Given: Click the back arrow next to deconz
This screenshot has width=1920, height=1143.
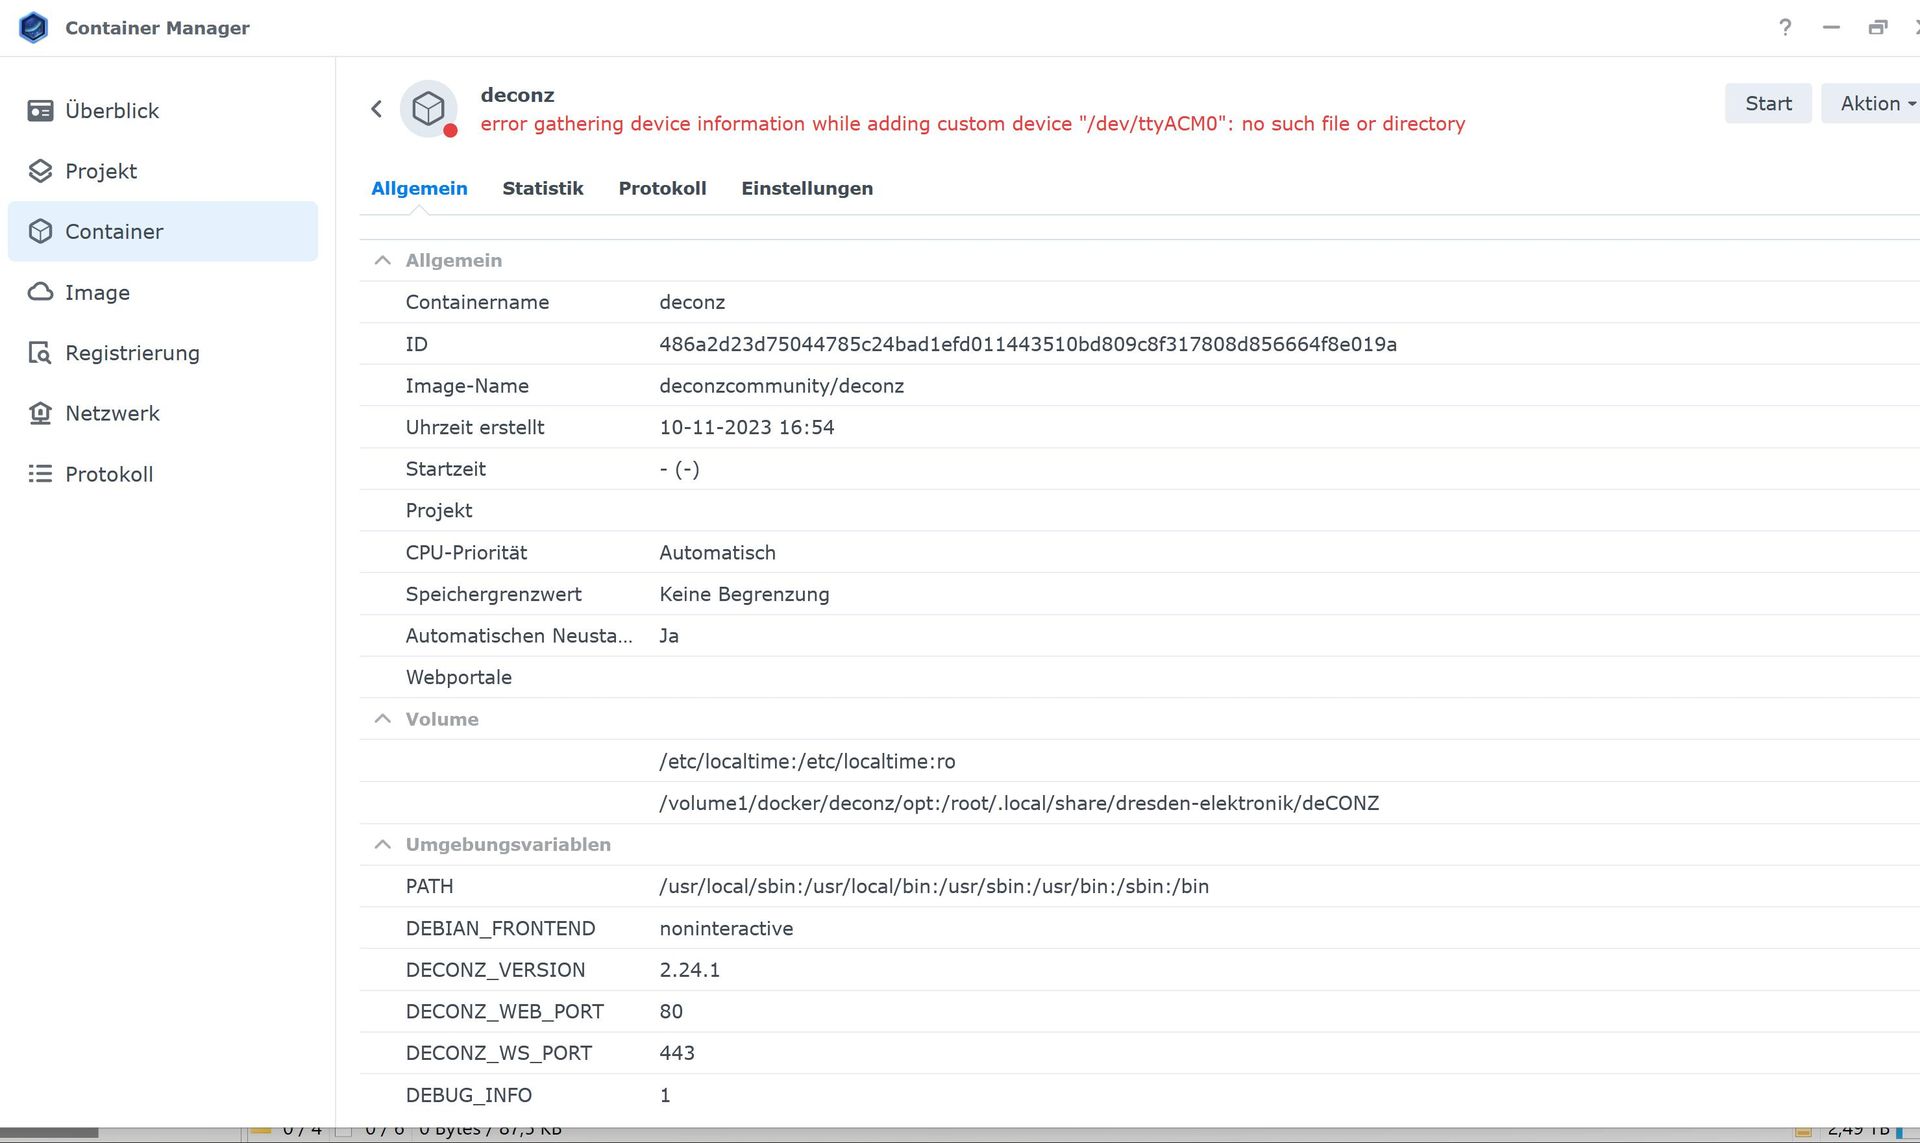Looking at the screenshot, I should [x=376, y=109].
